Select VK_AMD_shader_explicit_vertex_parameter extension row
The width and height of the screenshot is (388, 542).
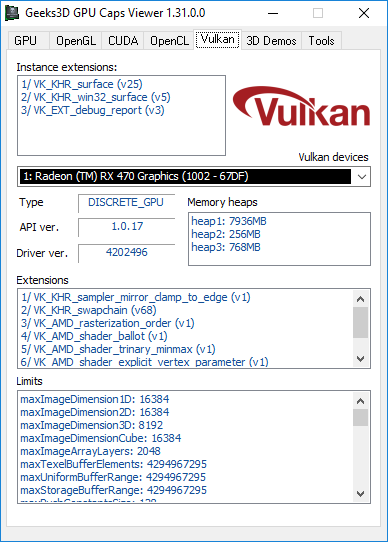pos(145,362)
